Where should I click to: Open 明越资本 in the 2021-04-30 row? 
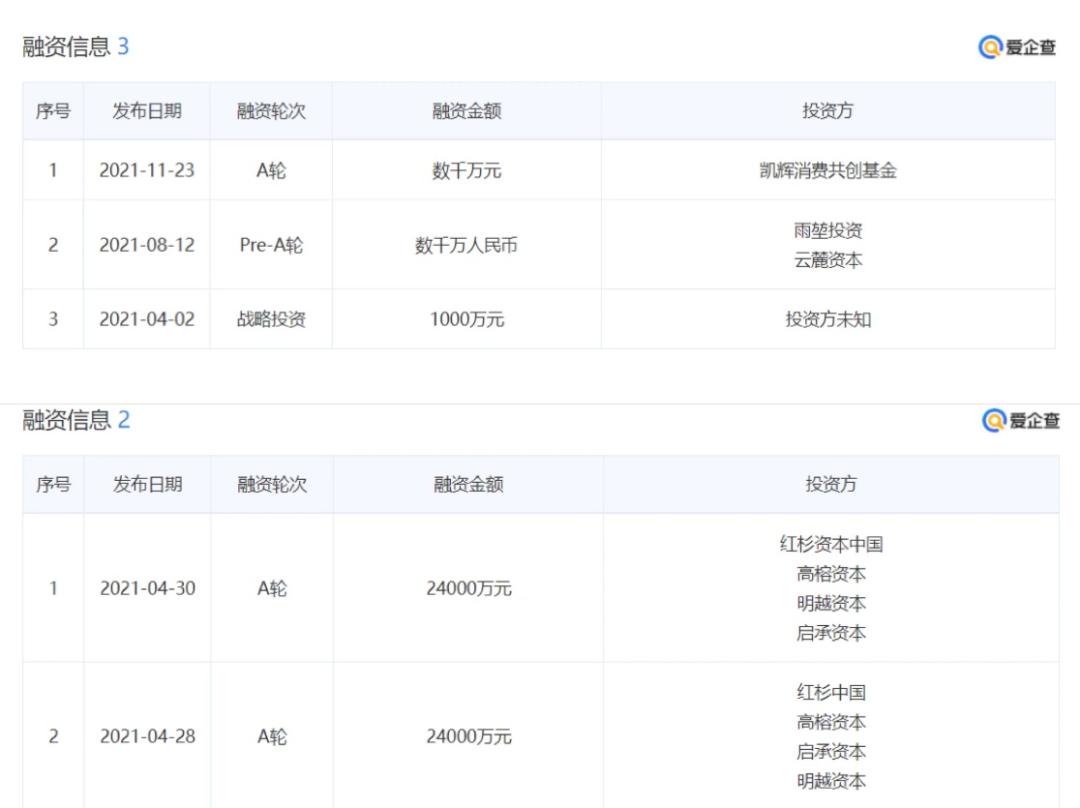point(831,603)
